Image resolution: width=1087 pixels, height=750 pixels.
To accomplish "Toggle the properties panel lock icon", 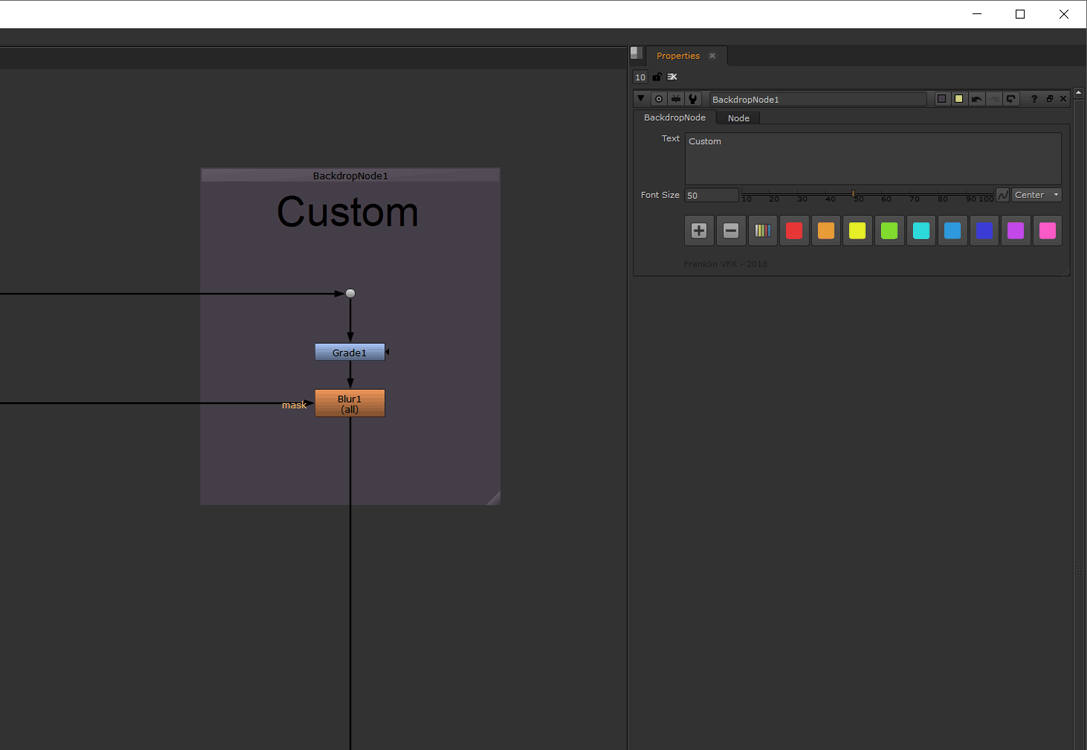I will (x=657, y=77).
